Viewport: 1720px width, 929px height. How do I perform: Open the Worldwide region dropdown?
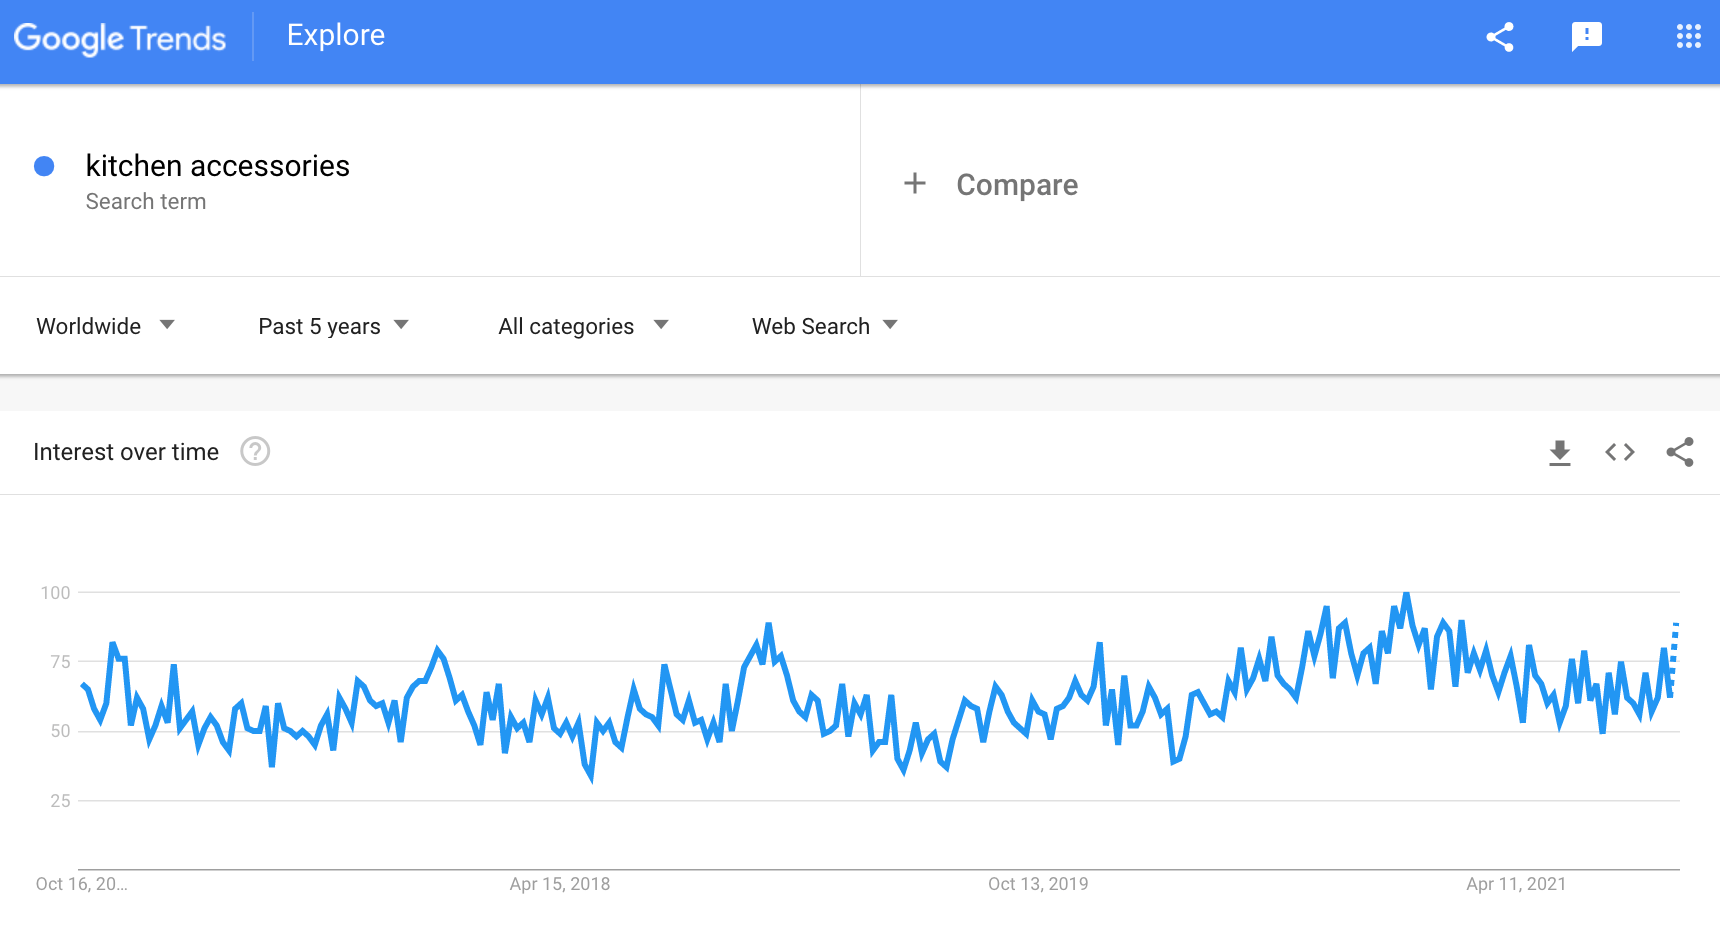pyautogui.click(x=105, y=326)
